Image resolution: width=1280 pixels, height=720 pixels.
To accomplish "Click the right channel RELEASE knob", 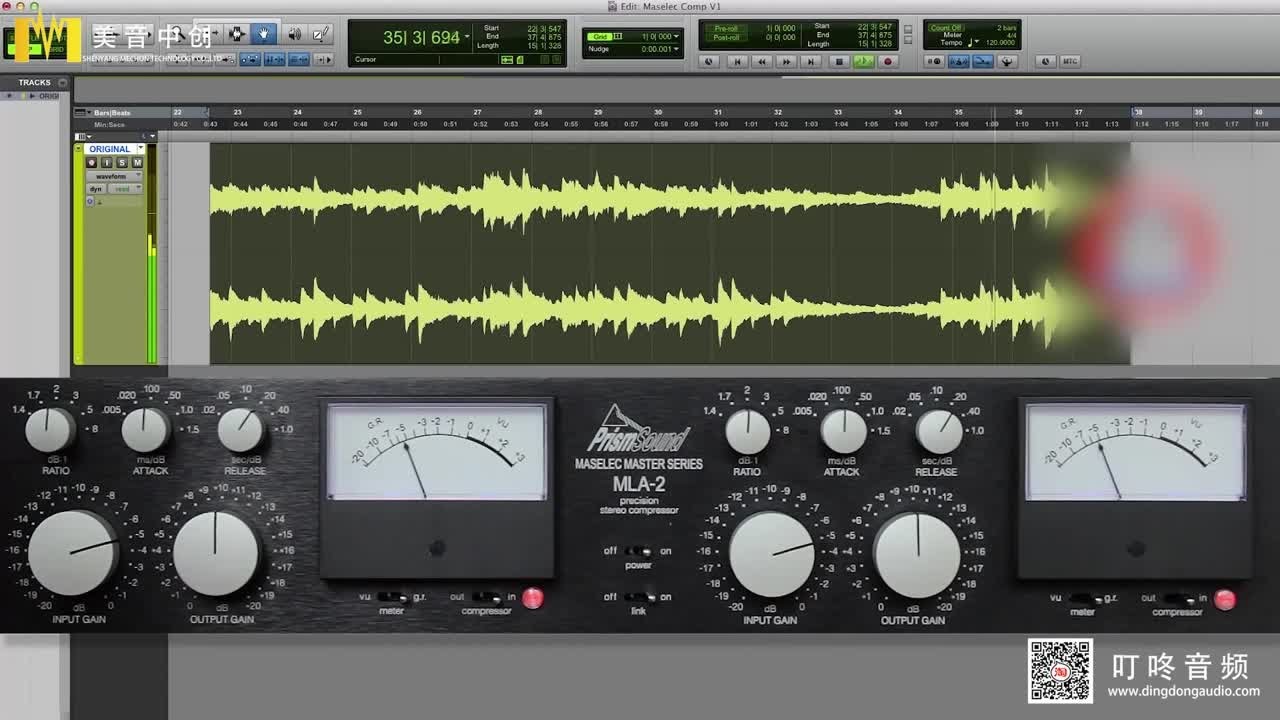I will (939, 432).
